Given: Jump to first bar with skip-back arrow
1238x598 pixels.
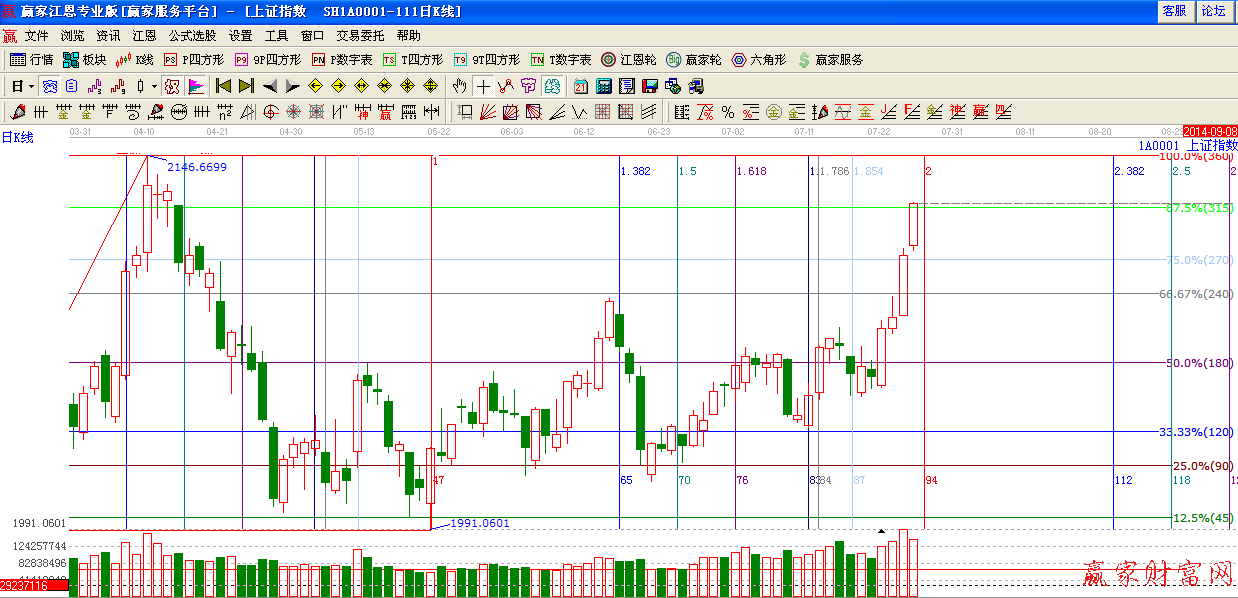Looking at the screenshot, I should click(223, 86).
